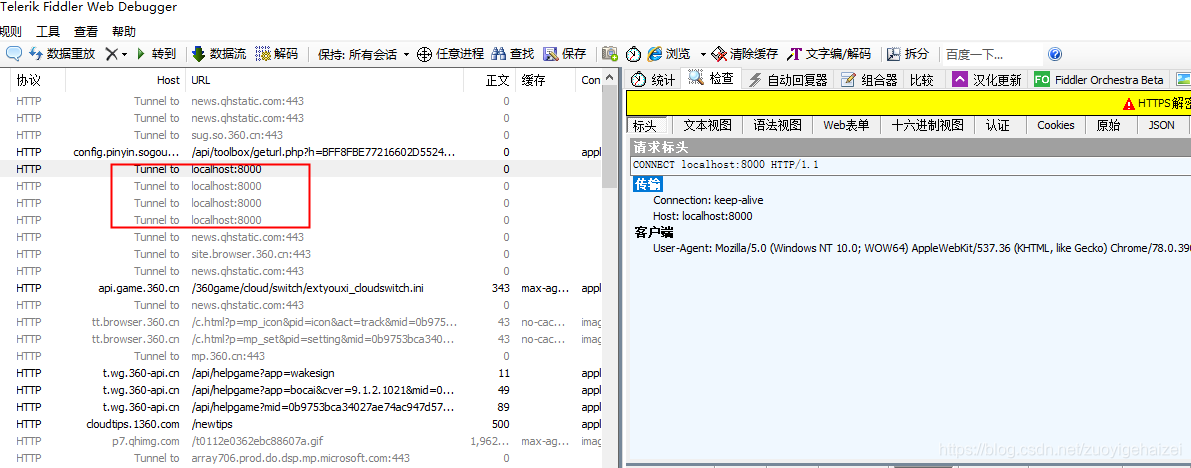The image size is (1191, 468).
Task: Switch to the Cookies inspector tab
Action: (x=1056, y=125)
